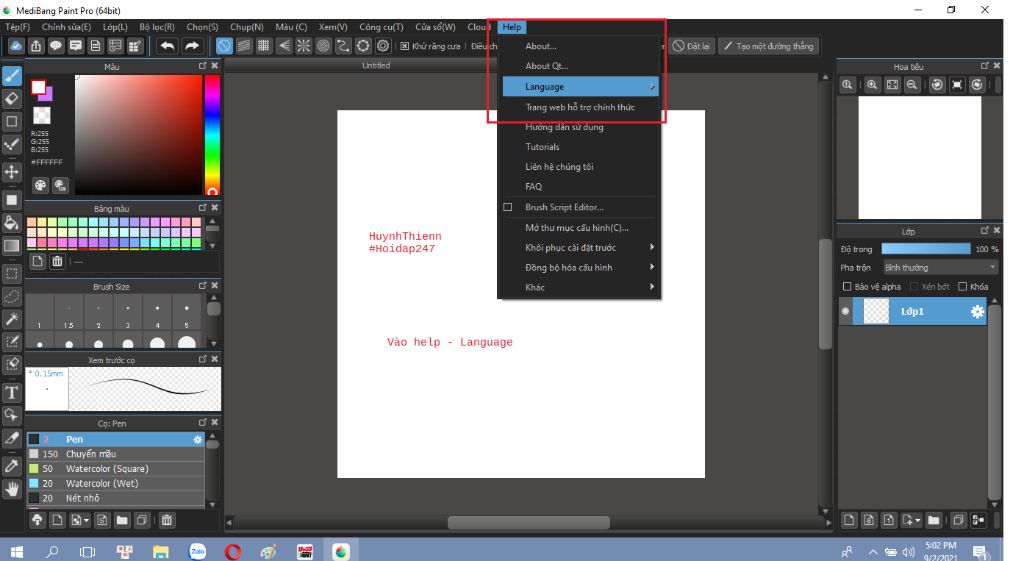
Task: Delete palette color with trash icon
Action: (57, 261)
